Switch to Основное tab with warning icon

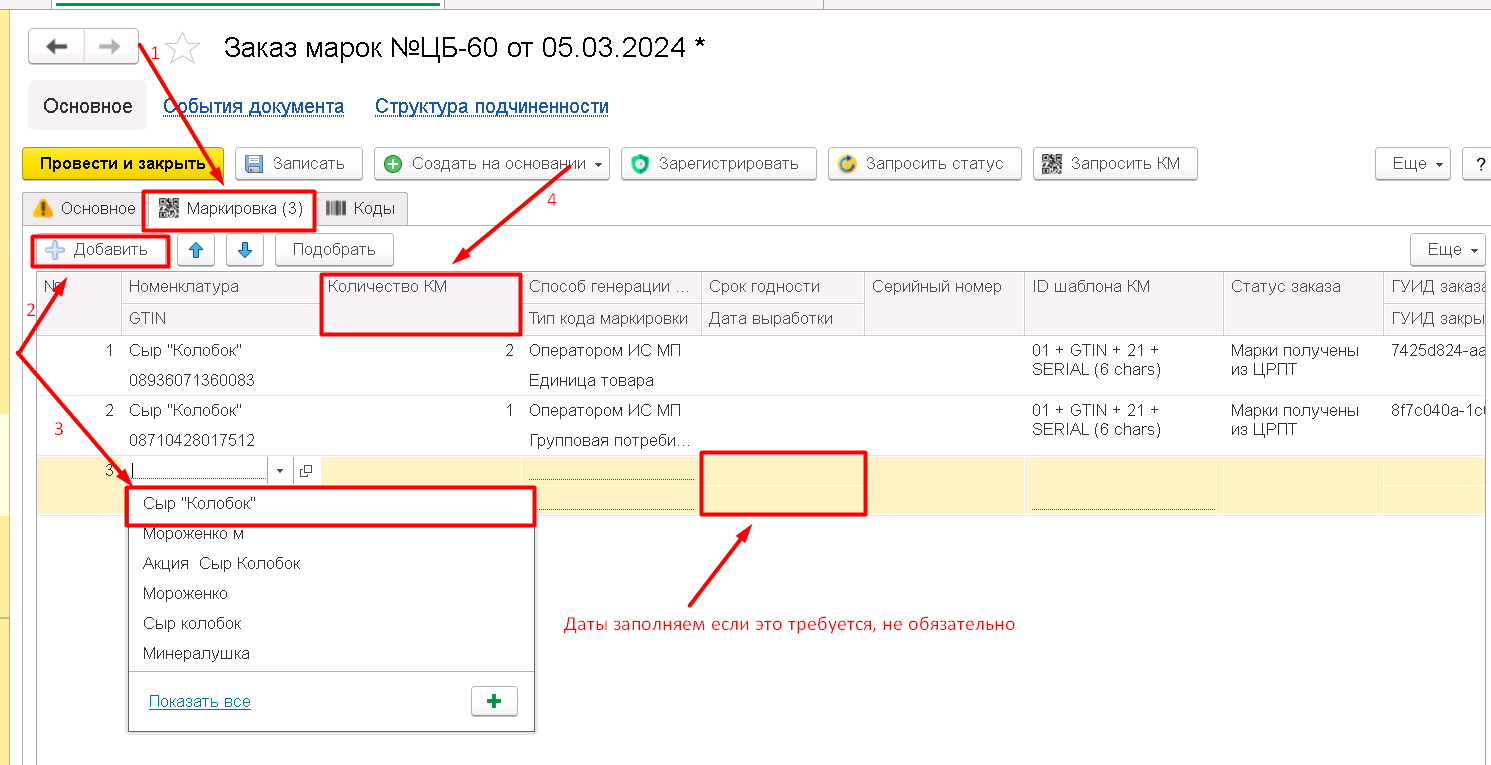click(84, 209)
